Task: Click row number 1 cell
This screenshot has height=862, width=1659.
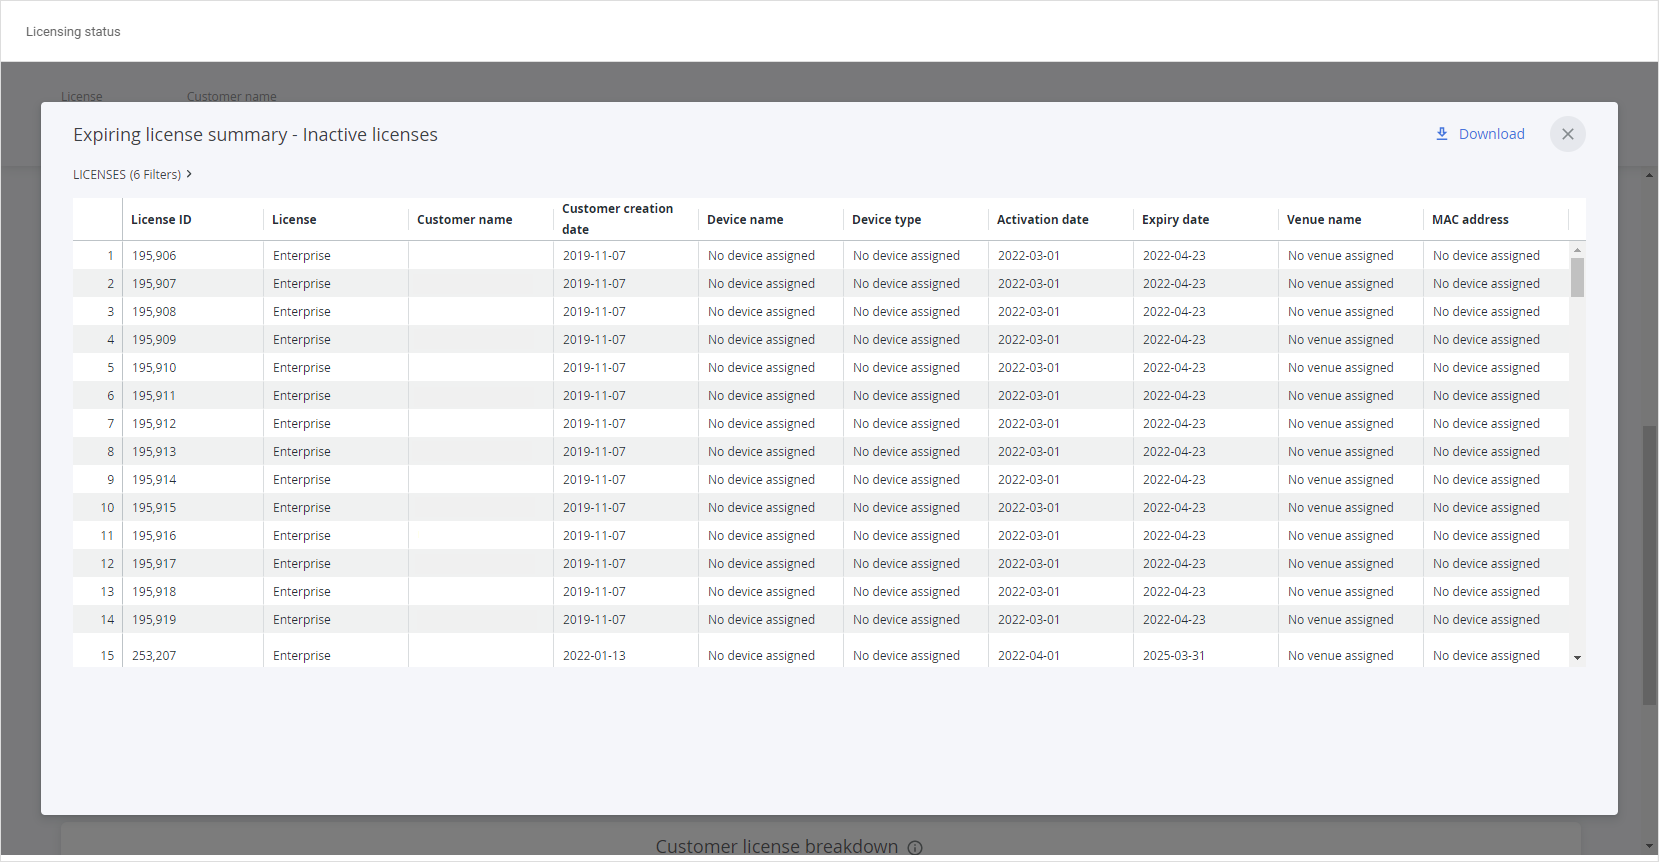Action: (98, 256)
